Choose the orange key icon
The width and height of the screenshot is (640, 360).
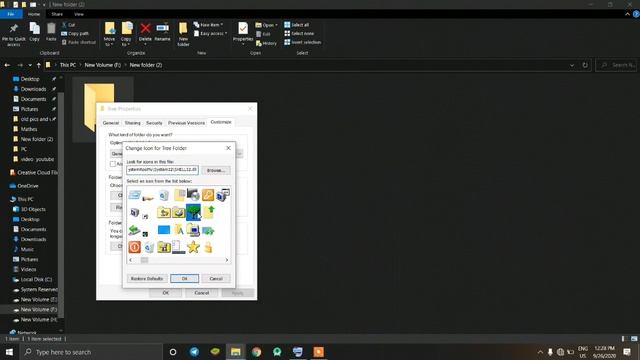(x=208, y=195)
